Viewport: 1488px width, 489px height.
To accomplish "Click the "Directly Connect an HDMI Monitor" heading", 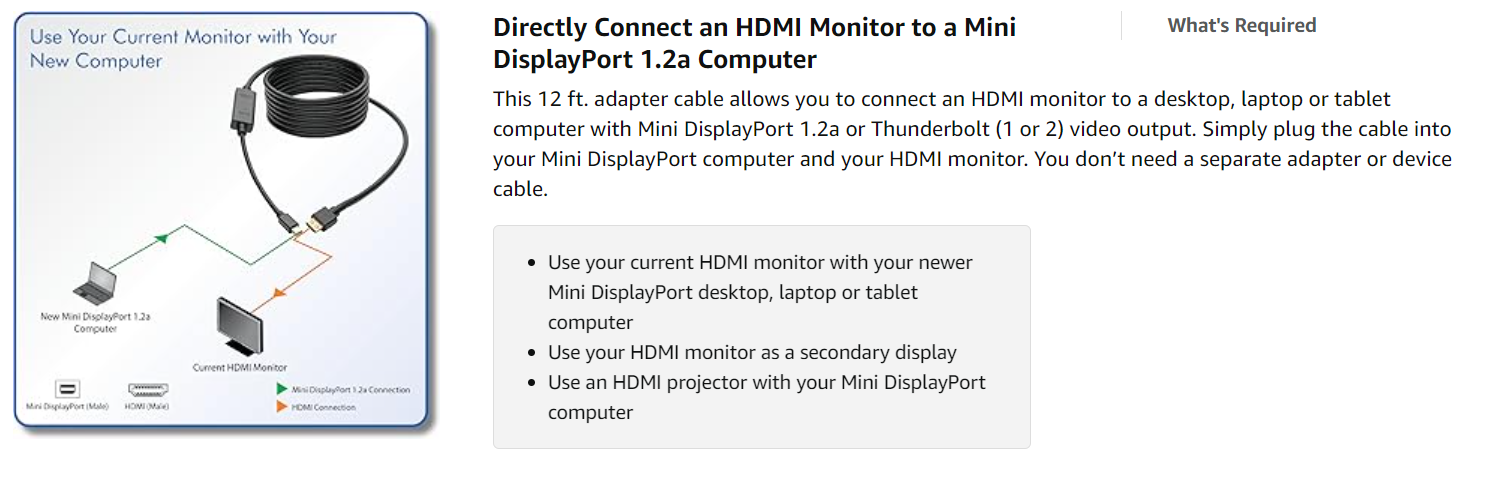I will [x=754, y=43].
